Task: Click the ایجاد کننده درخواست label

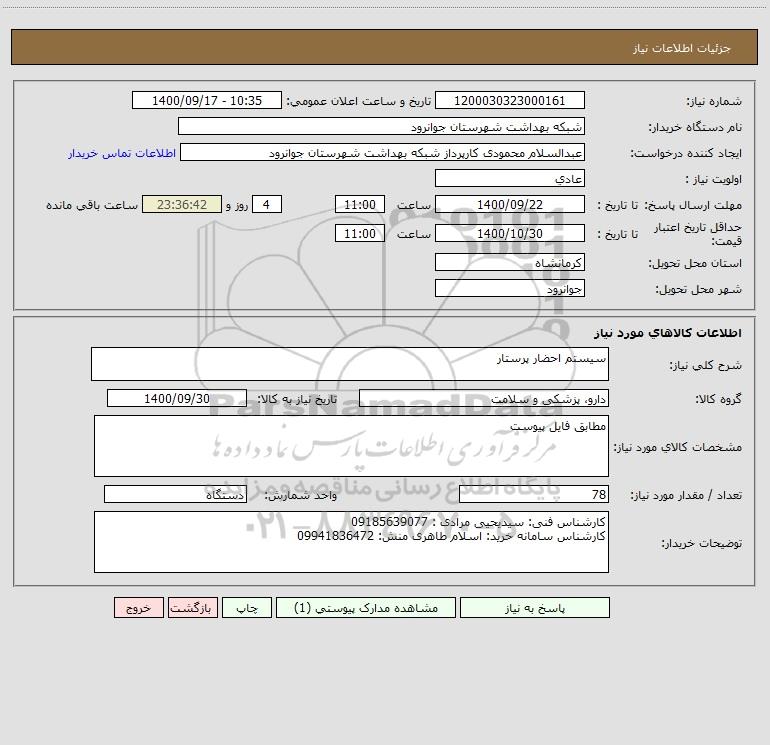Action: tap(686, 154)
